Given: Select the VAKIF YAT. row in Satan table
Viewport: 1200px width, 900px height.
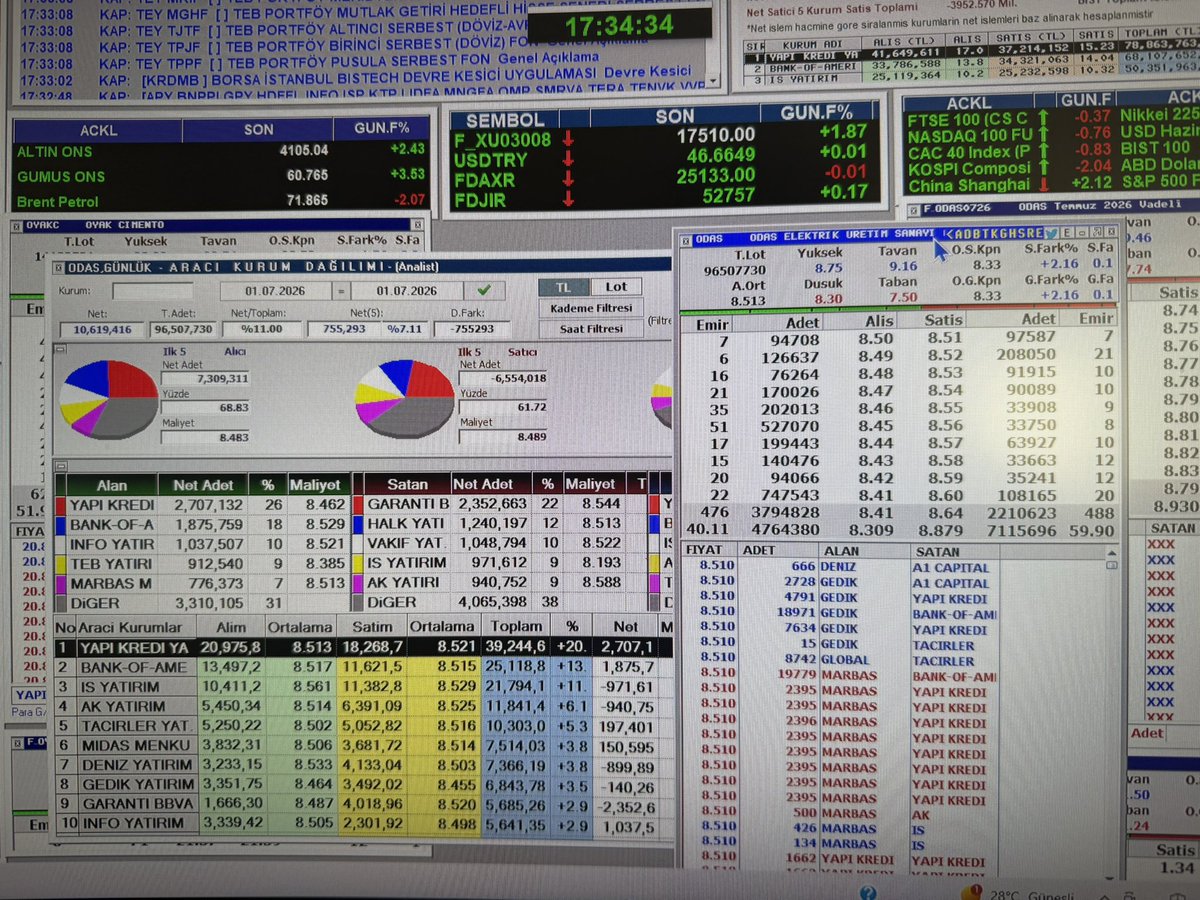Looking at the screenshot, I should coord(499,543).
